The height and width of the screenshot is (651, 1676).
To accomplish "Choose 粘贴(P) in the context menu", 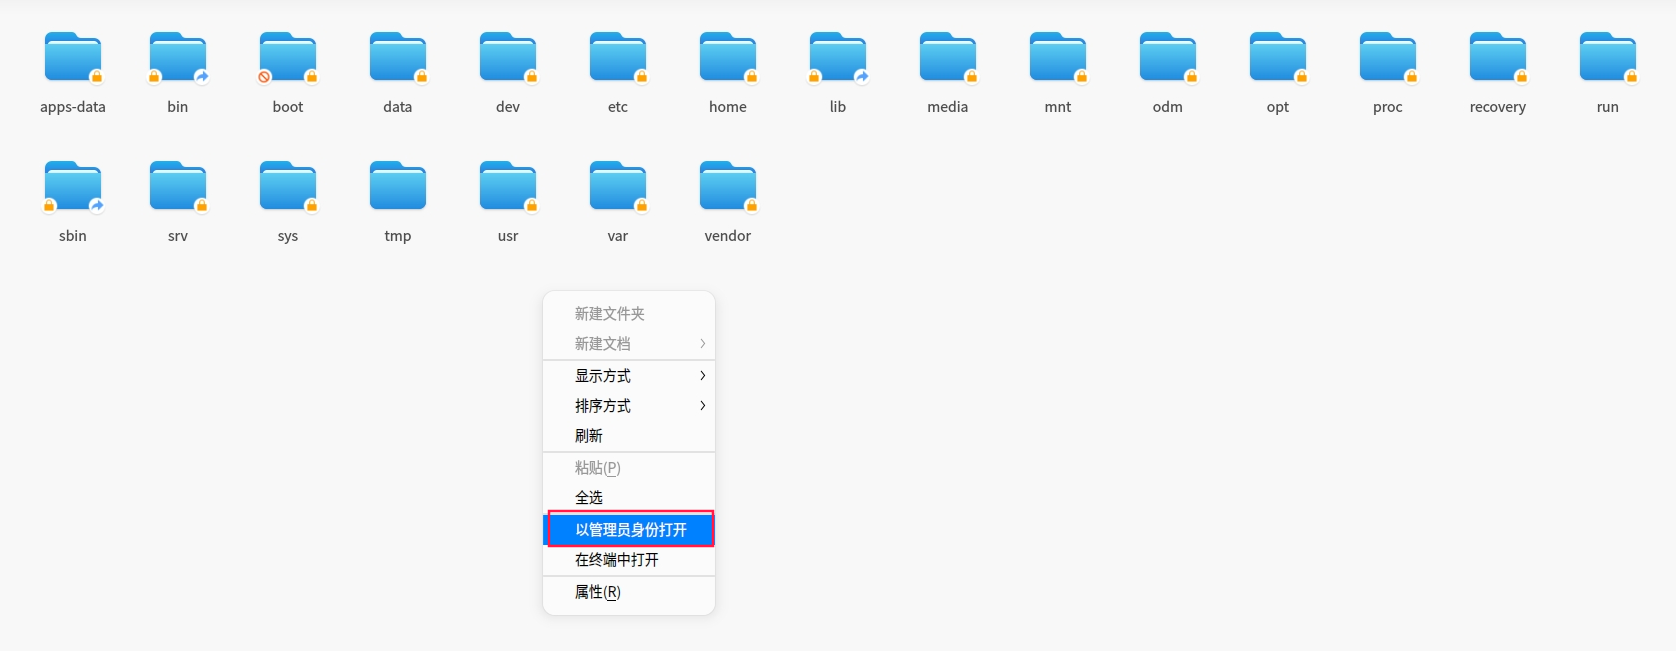I will 629,467.
